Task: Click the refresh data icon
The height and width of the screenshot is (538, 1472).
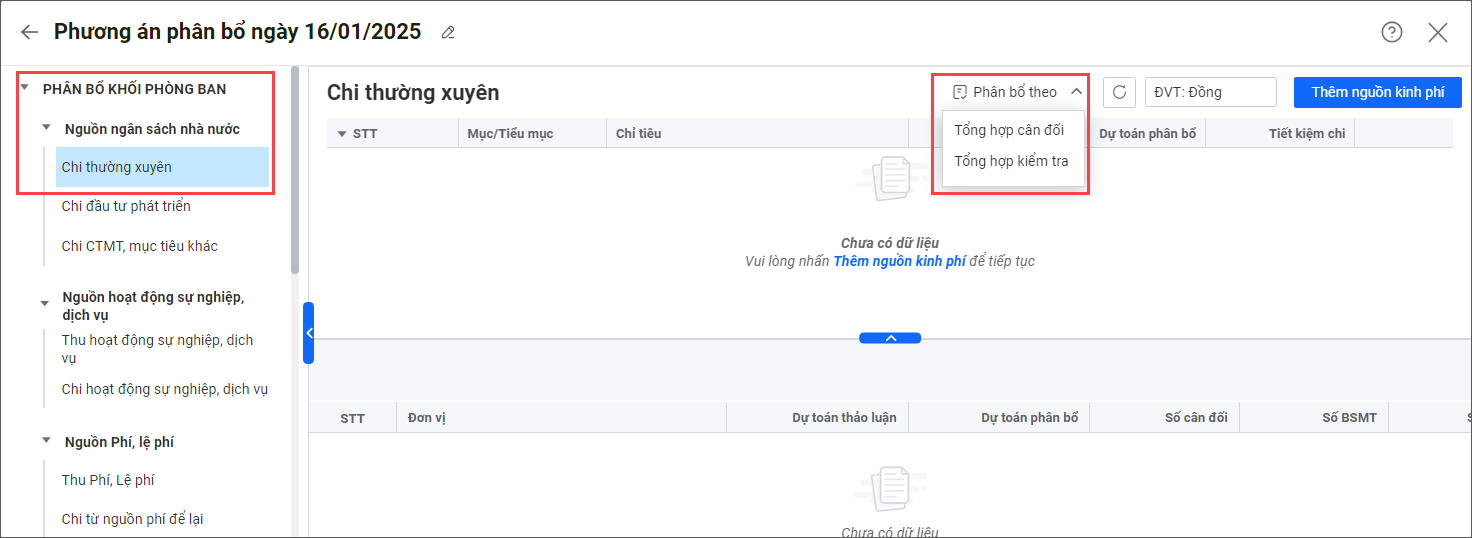Action: pos(1119,92)
